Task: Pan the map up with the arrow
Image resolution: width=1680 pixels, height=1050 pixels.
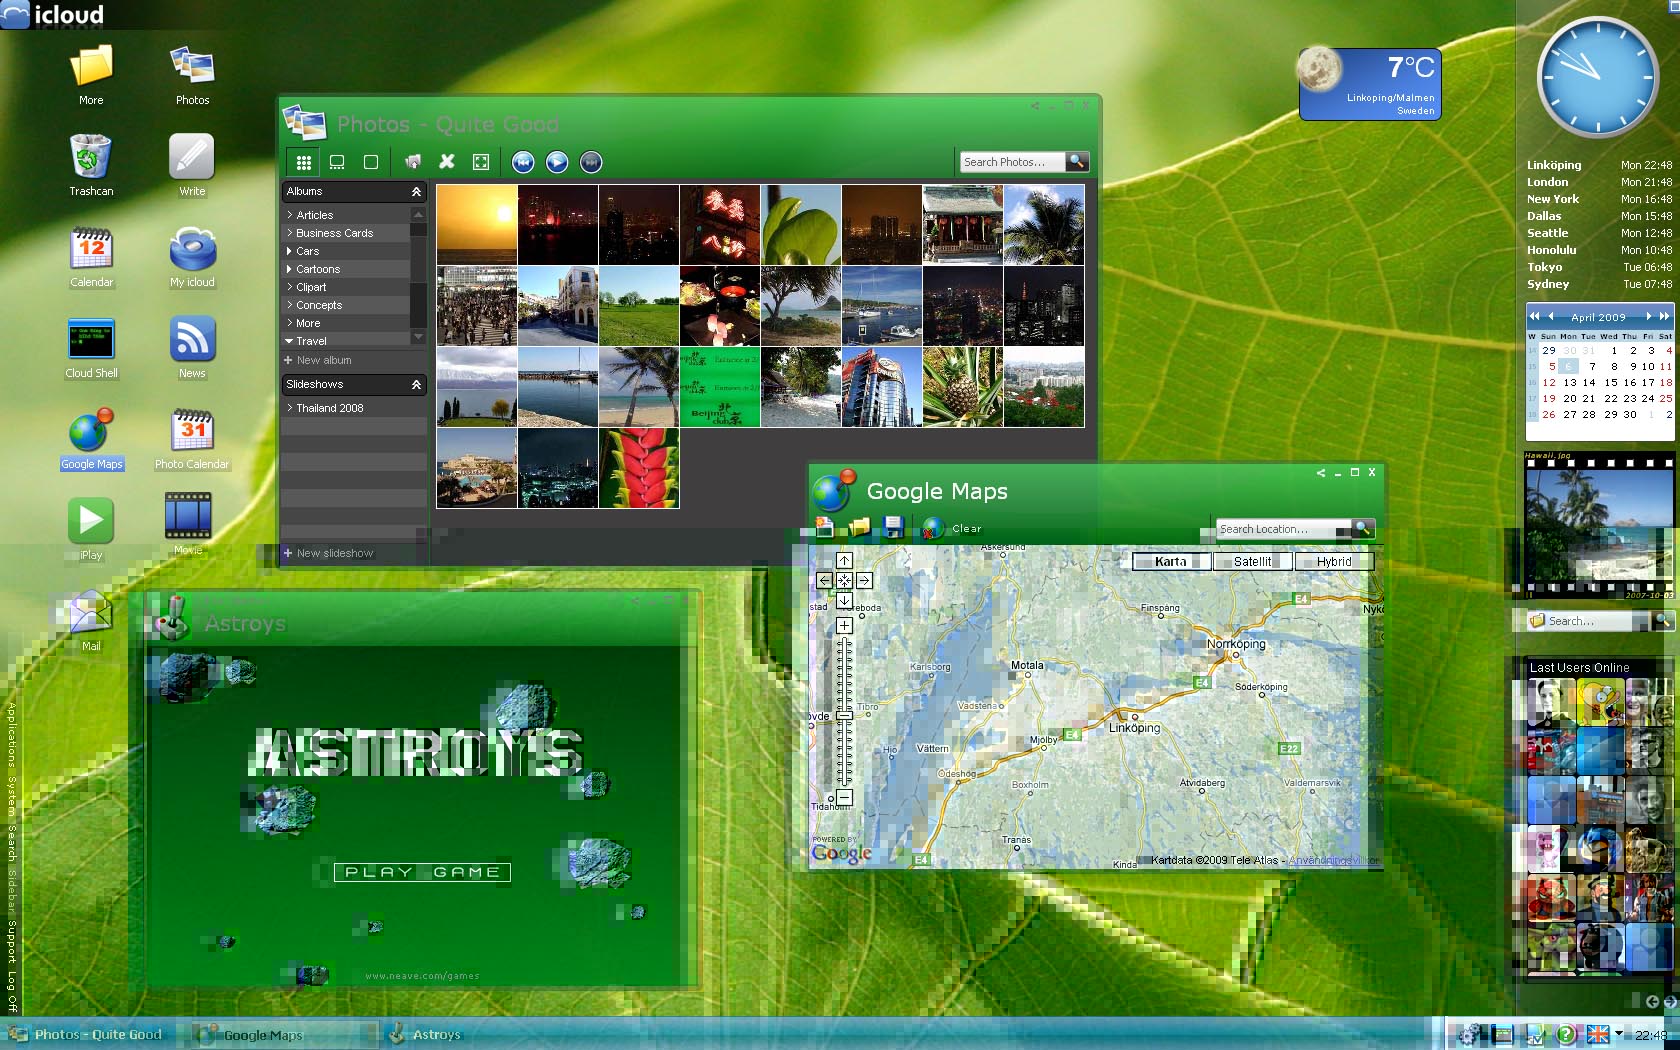Action: click(844, 561)
